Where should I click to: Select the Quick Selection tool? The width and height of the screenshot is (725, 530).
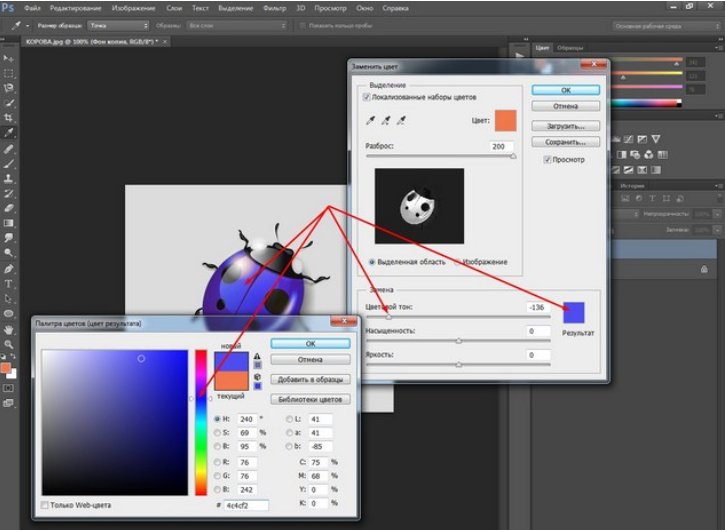pyautogui.click(x=8, y=103)
